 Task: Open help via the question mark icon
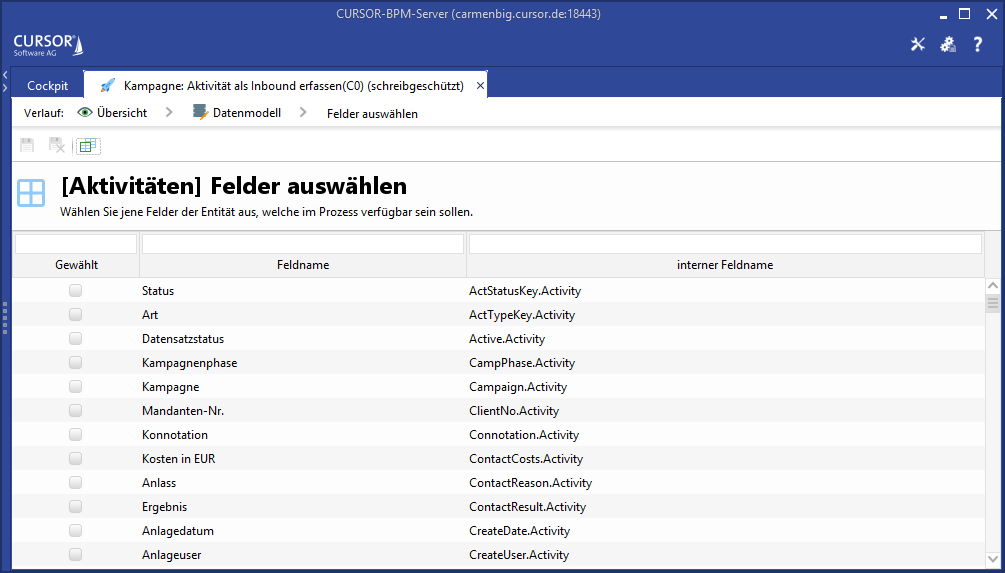pyautogui.click(x=978, y=45)
